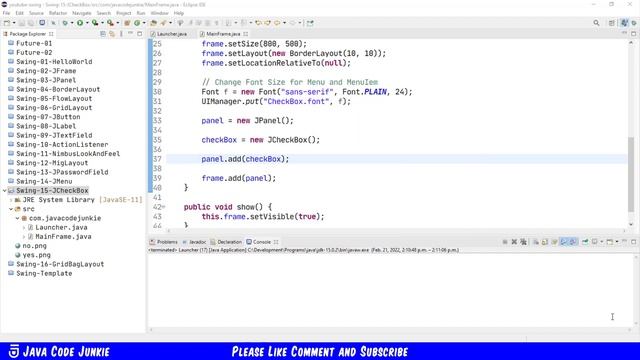Switch to the Debug perspective icon
This screenshot has width=640, height=360.
pos(634,23)
